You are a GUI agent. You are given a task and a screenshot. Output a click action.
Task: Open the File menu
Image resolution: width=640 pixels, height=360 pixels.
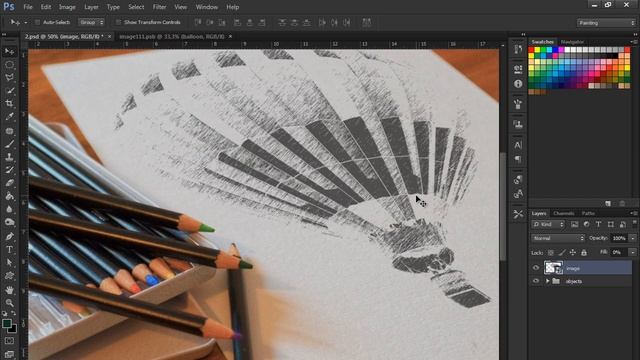click(28, 7)
